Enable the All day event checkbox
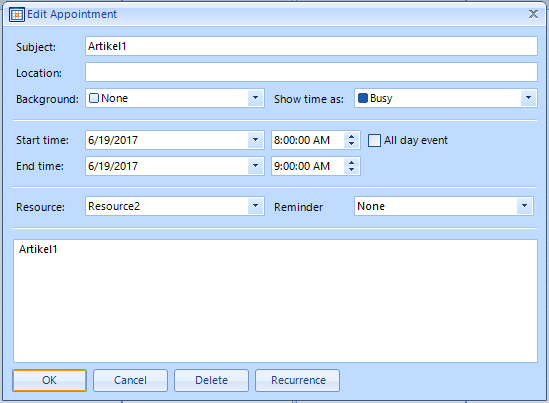This screenshot has height=403, width=549. (374, 140)
